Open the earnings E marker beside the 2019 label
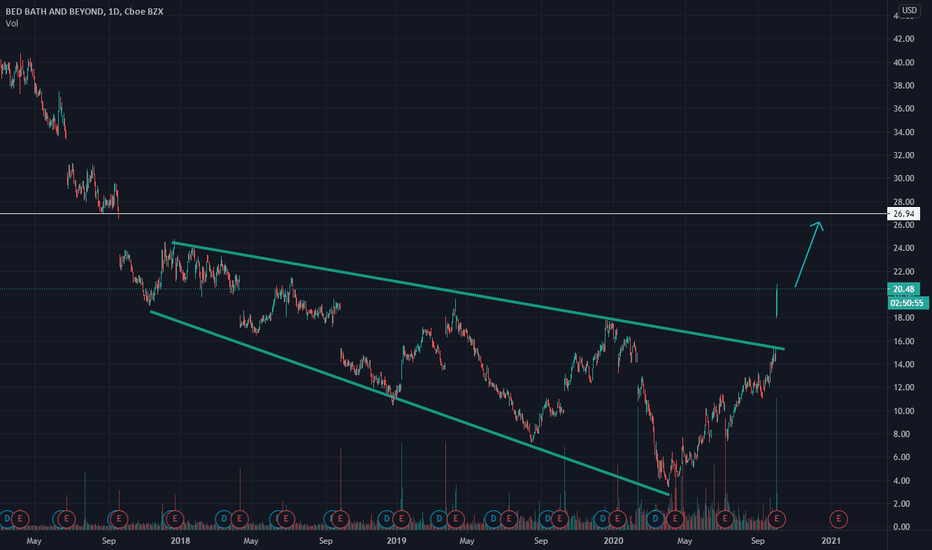The width and height of the screenshot is (932, 550). [x=401, y=519]
